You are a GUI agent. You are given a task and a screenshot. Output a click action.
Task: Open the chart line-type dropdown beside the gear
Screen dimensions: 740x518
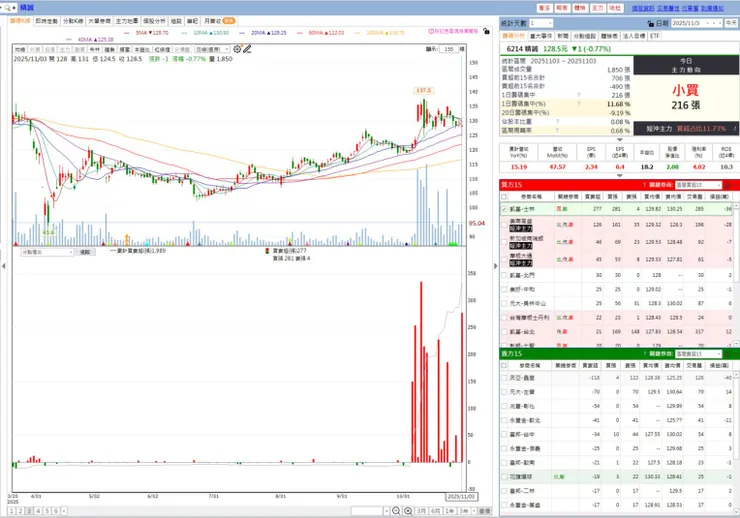[212, 50]
